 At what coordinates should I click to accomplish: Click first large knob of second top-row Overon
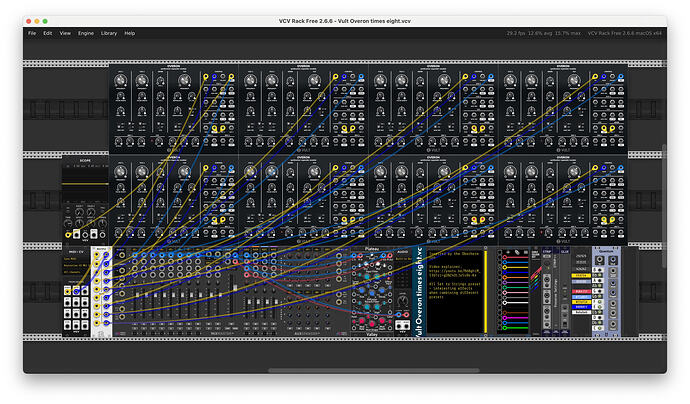[x=250, y=81]
